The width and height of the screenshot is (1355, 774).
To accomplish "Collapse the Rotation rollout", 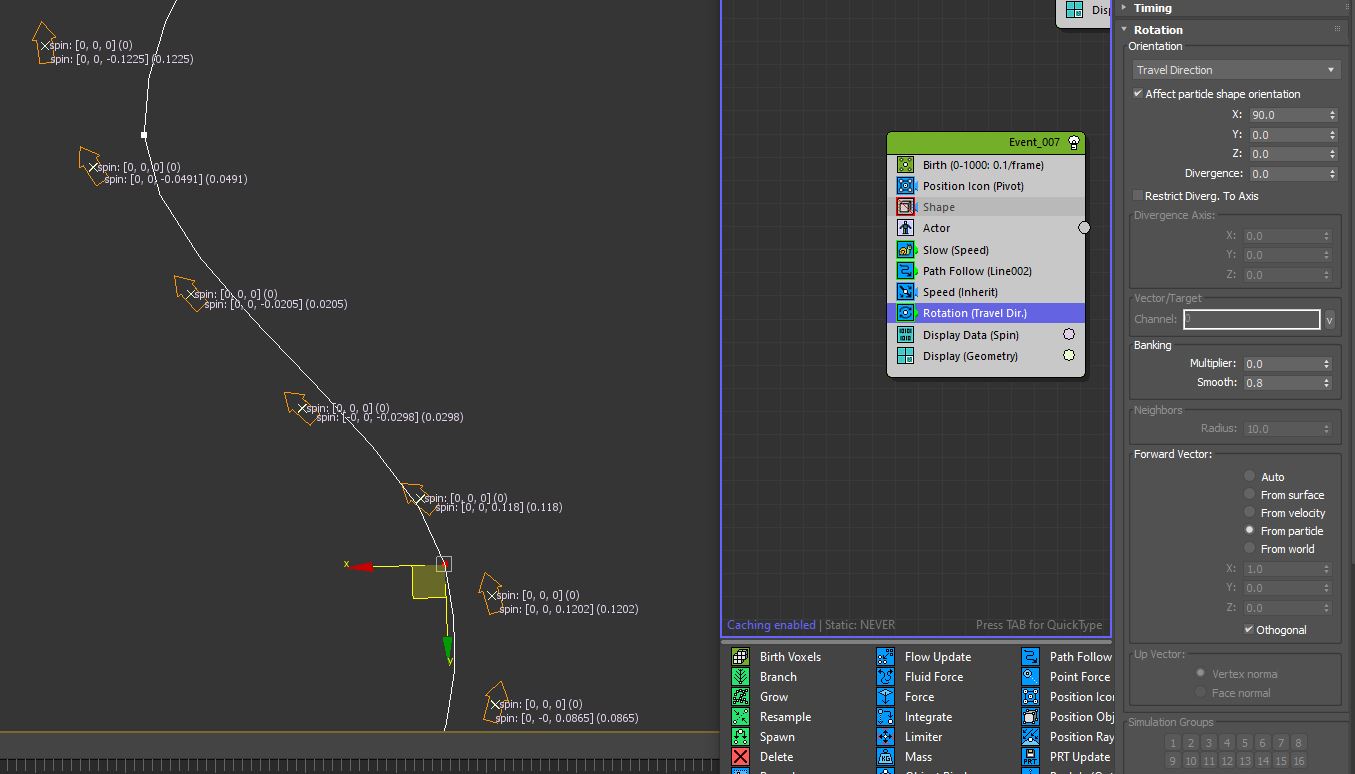I will (1158, 30).
